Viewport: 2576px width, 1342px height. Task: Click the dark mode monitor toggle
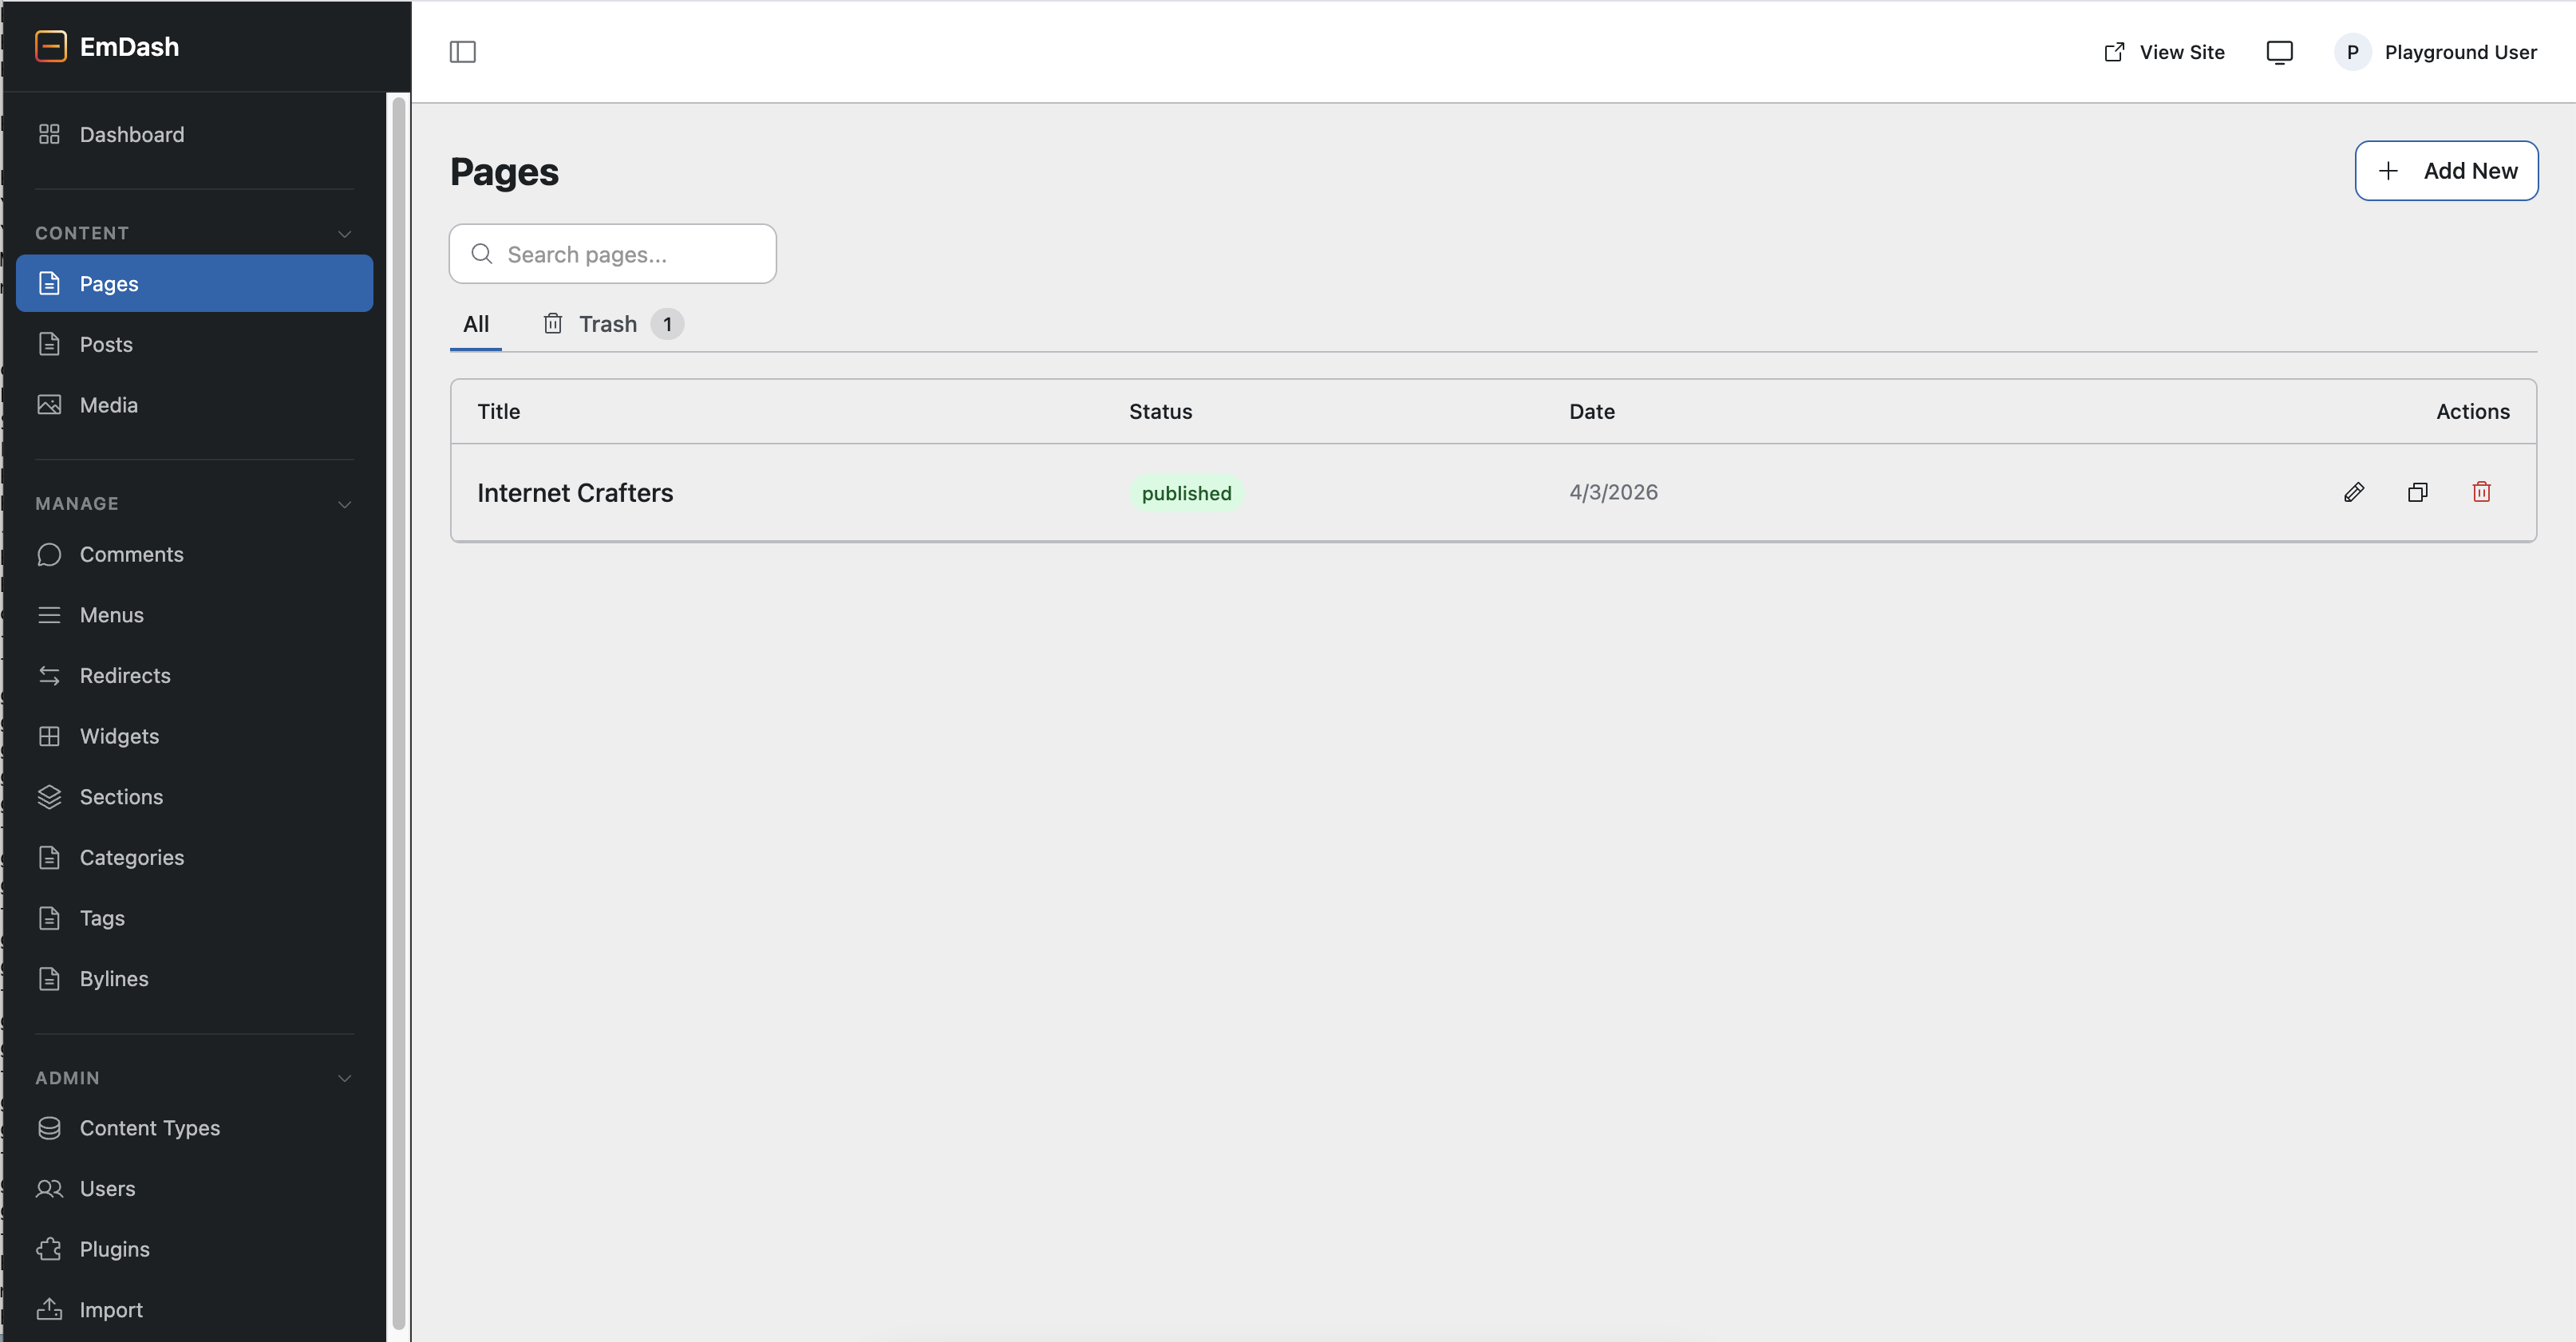(x=2280, y=51)
